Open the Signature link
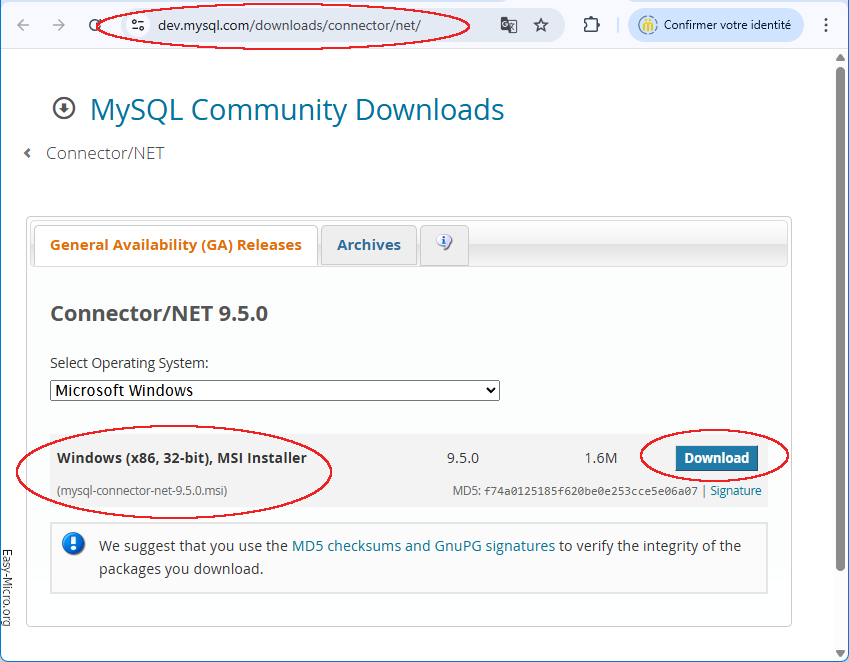This screenshot has width=849, height=662. pos(735,491)
